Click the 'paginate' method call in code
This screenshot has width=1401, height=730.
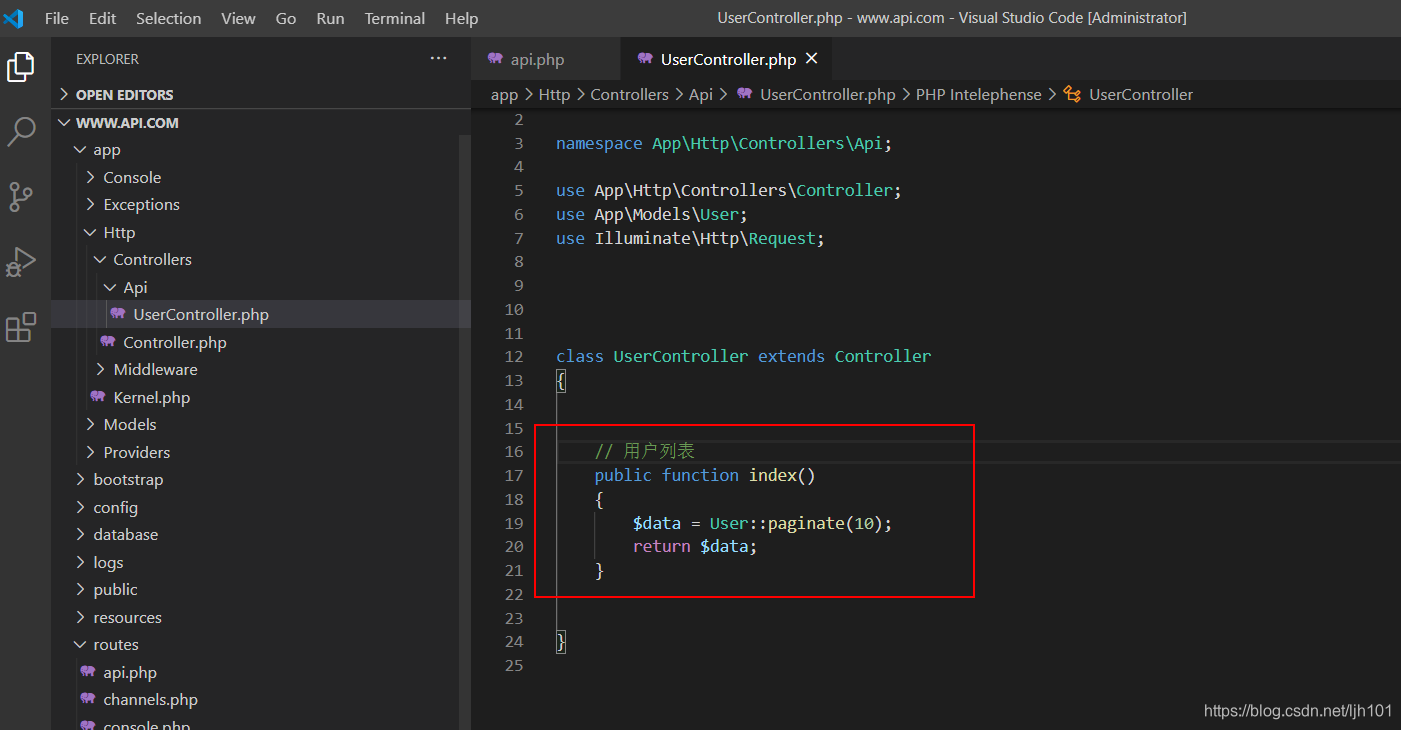click(805, 522)
